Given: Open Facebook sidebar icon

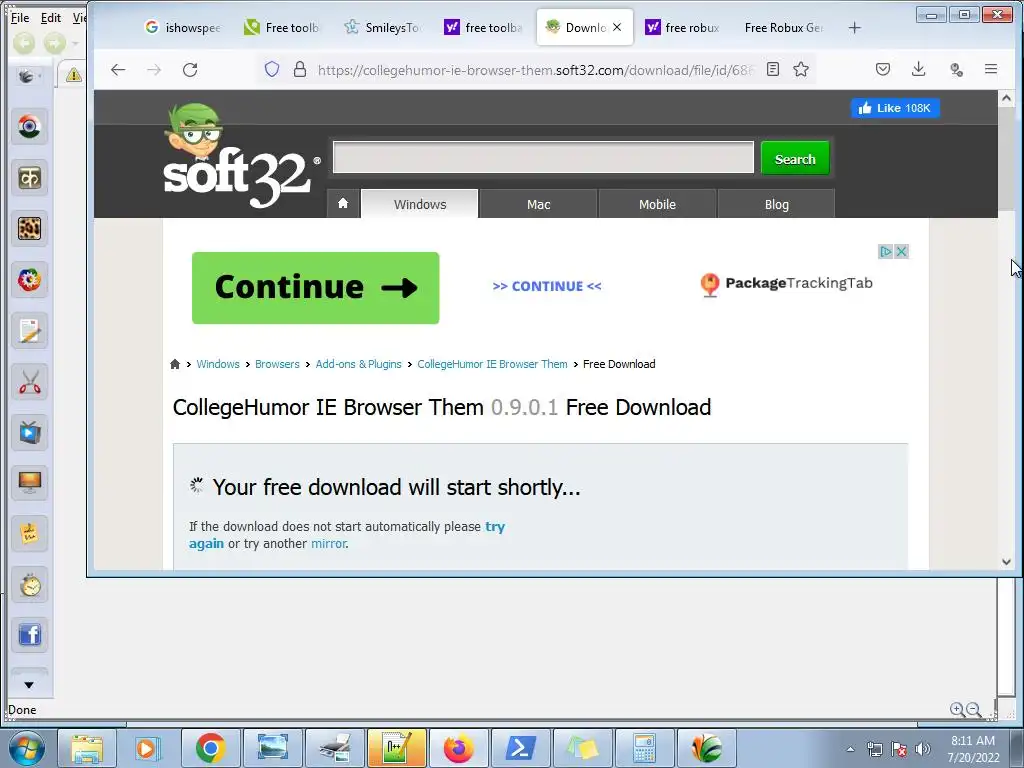Looking at the screenshot, I should tap(29, 635).
